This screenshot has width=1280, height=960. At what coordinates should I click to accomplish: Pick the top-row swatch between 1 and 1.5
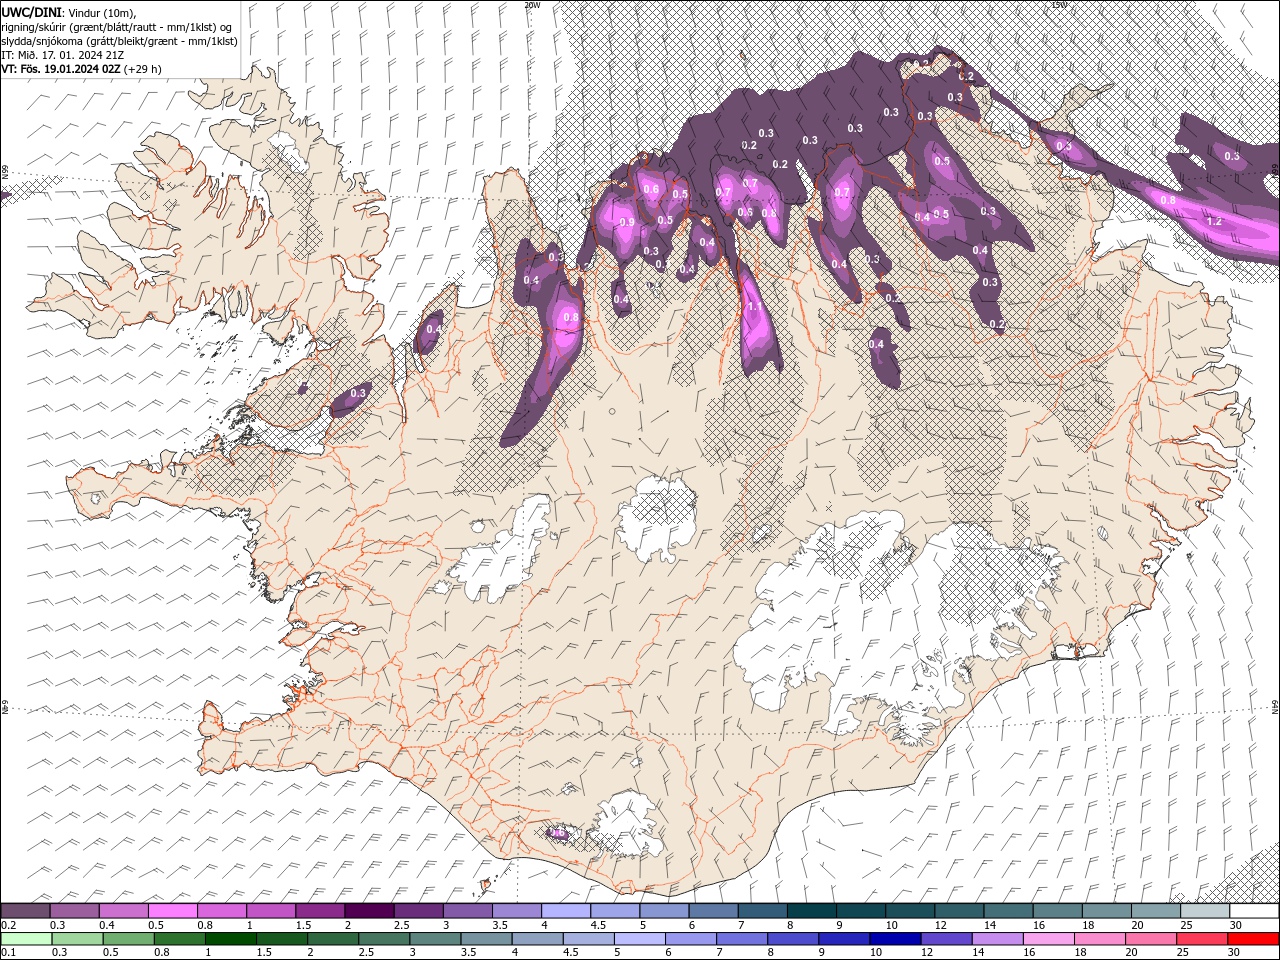[271, 911]
